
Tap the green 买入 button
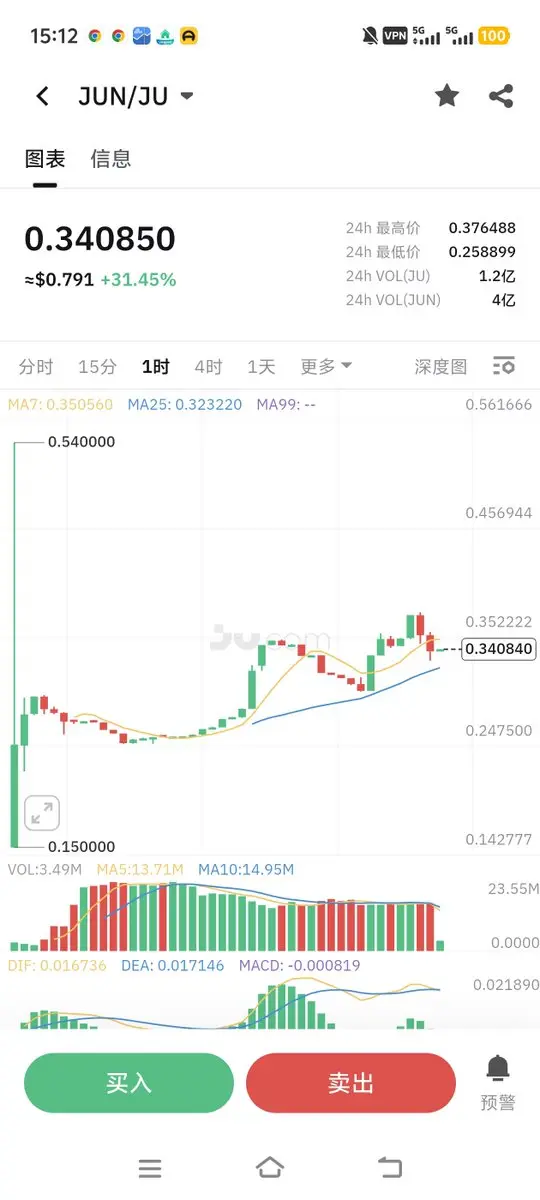tap(129, 1083)
